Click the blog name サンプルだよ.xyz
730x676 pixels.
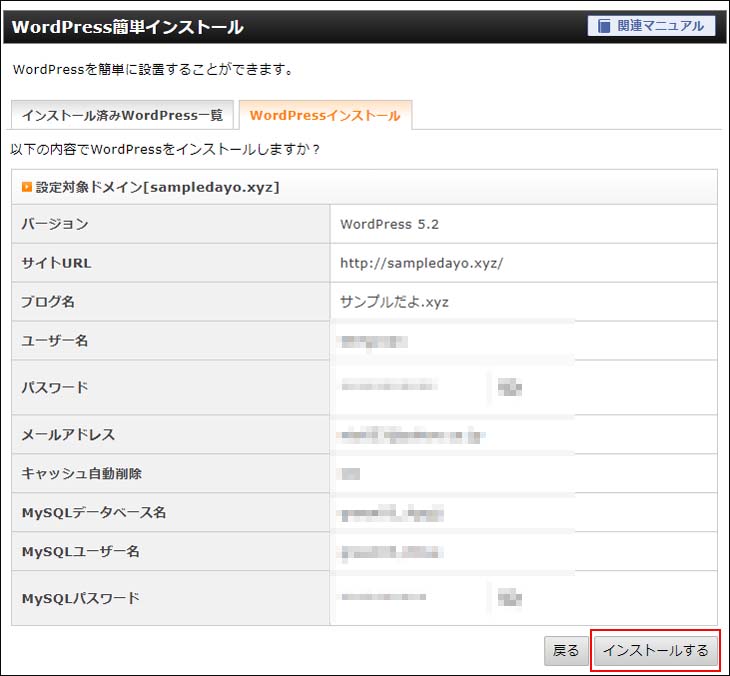point(394,302)
